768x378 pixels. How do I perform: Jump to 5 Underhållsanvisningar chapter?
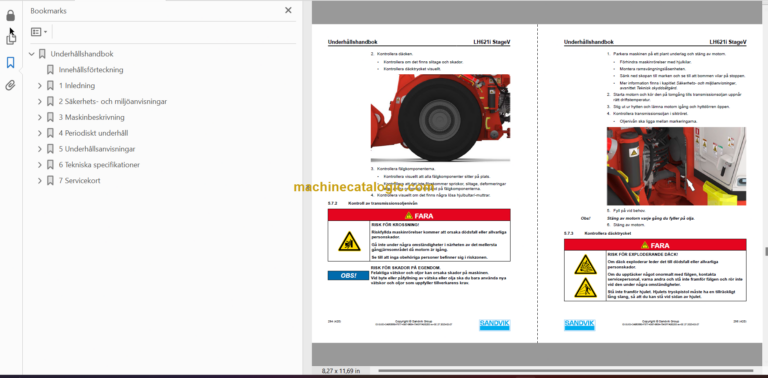97,149
